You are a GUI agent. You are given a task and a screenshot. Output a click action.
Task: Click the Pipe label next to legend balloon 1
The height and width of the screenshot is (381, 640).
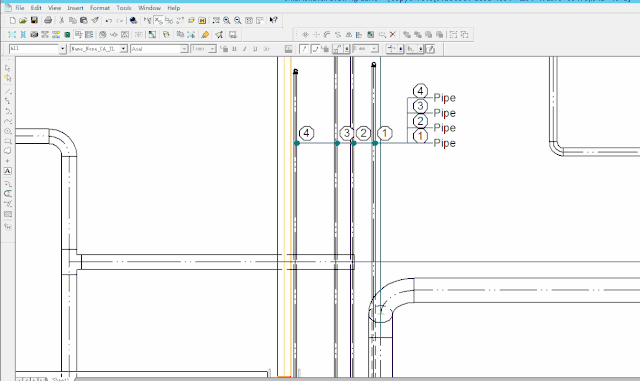tap(444, 143)
